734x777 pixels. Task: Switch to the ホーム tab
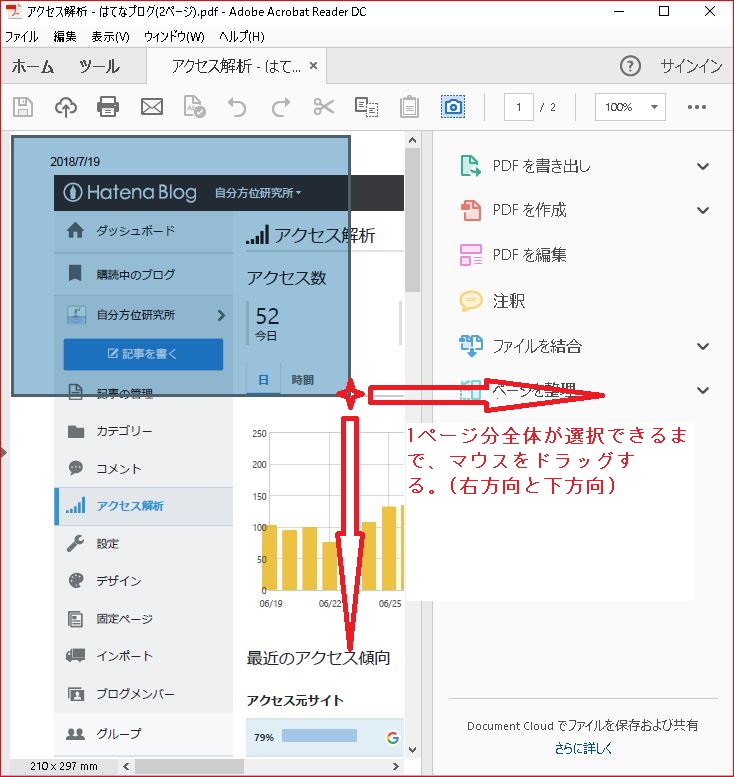pos(33,66)
